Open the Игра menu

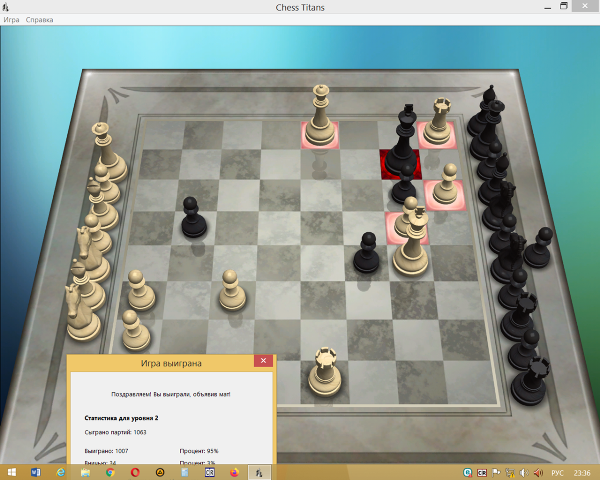tap(11, 19)
